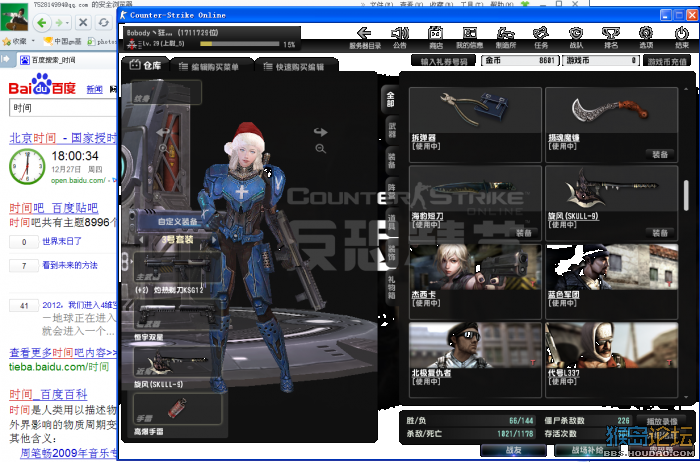Select the 装饰 decoration side tab
The image size is (700, 462).
[391, 251]
